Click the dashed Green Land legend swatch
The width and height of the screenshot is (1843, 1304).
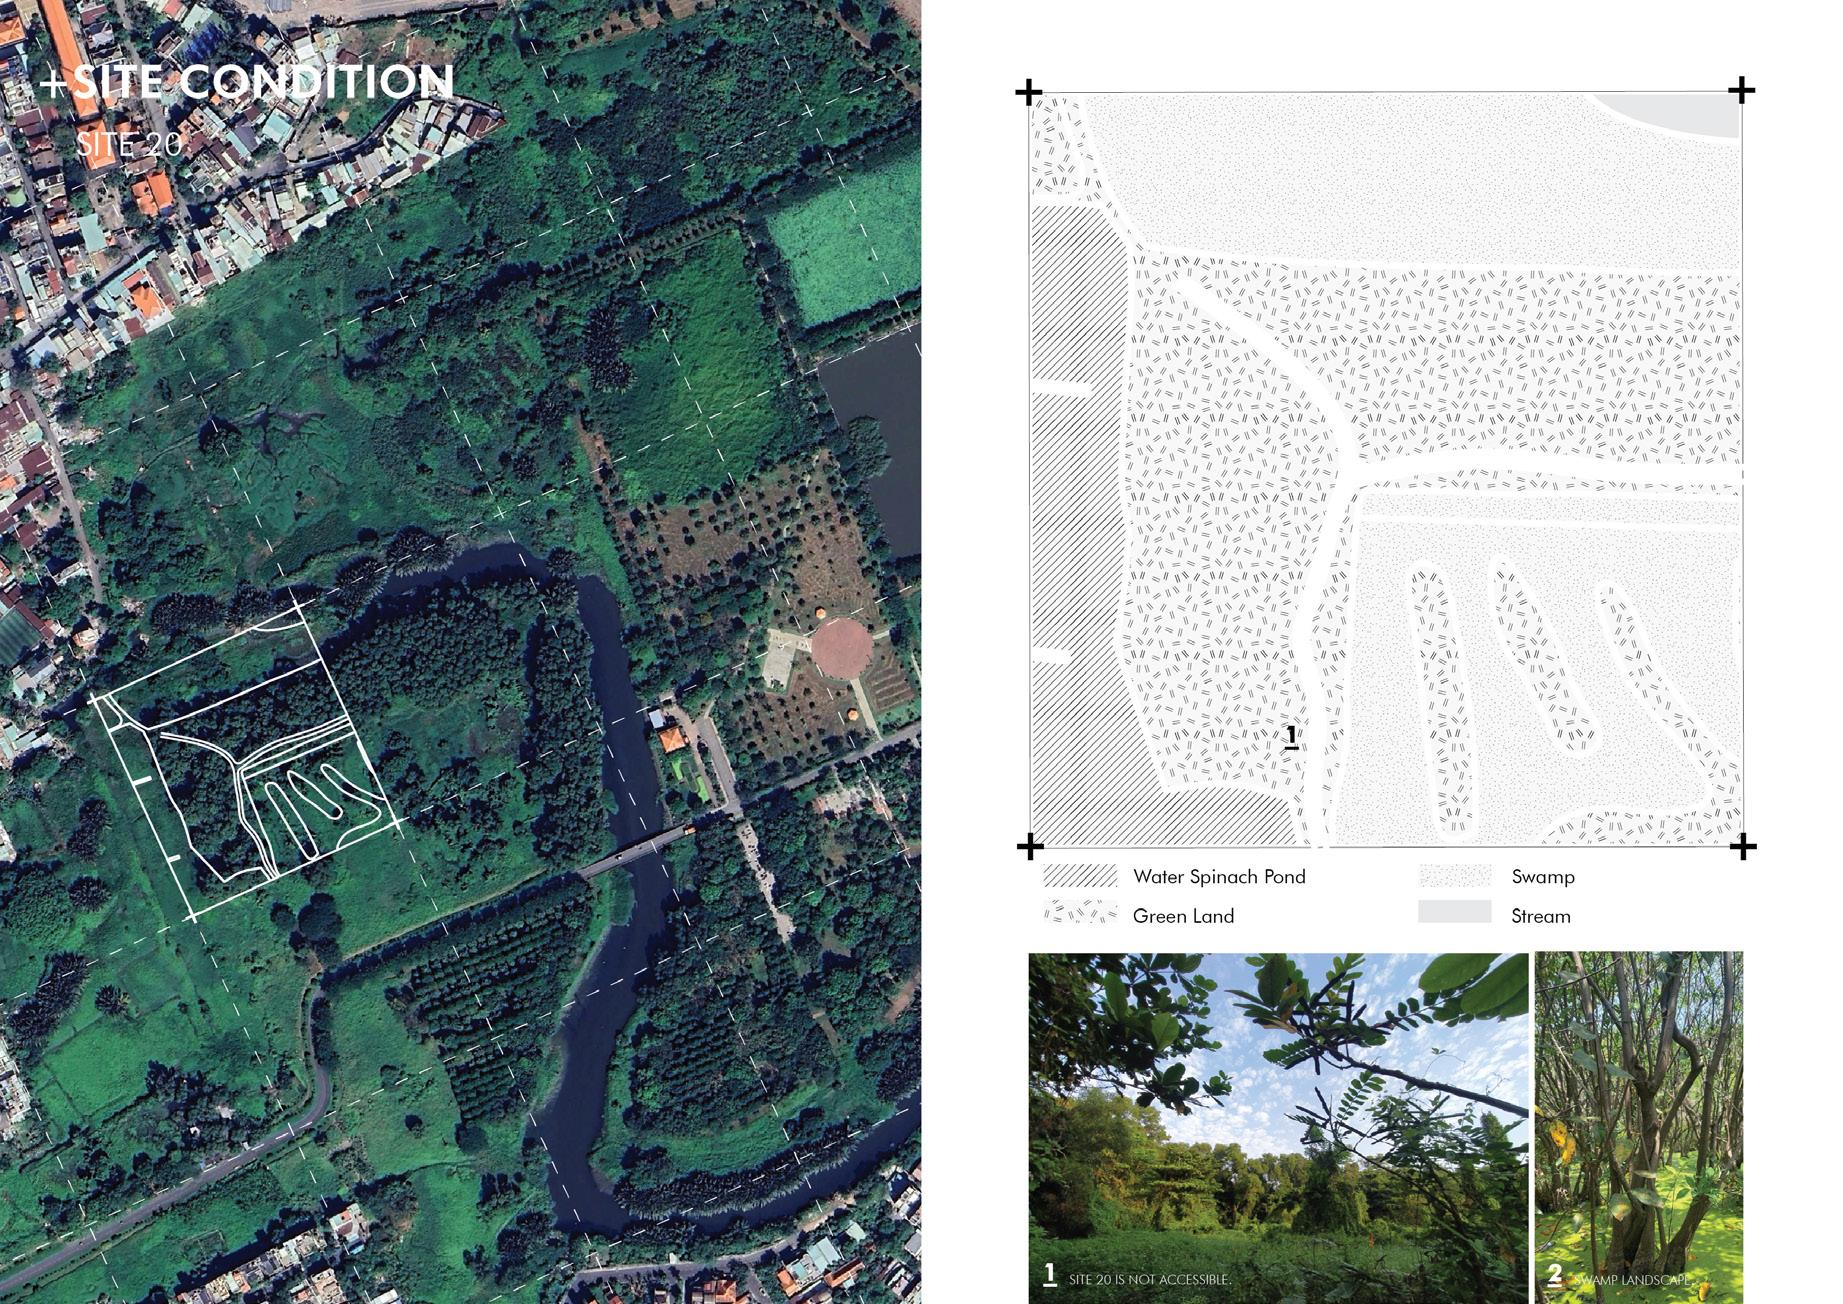tap(1080, 912)
